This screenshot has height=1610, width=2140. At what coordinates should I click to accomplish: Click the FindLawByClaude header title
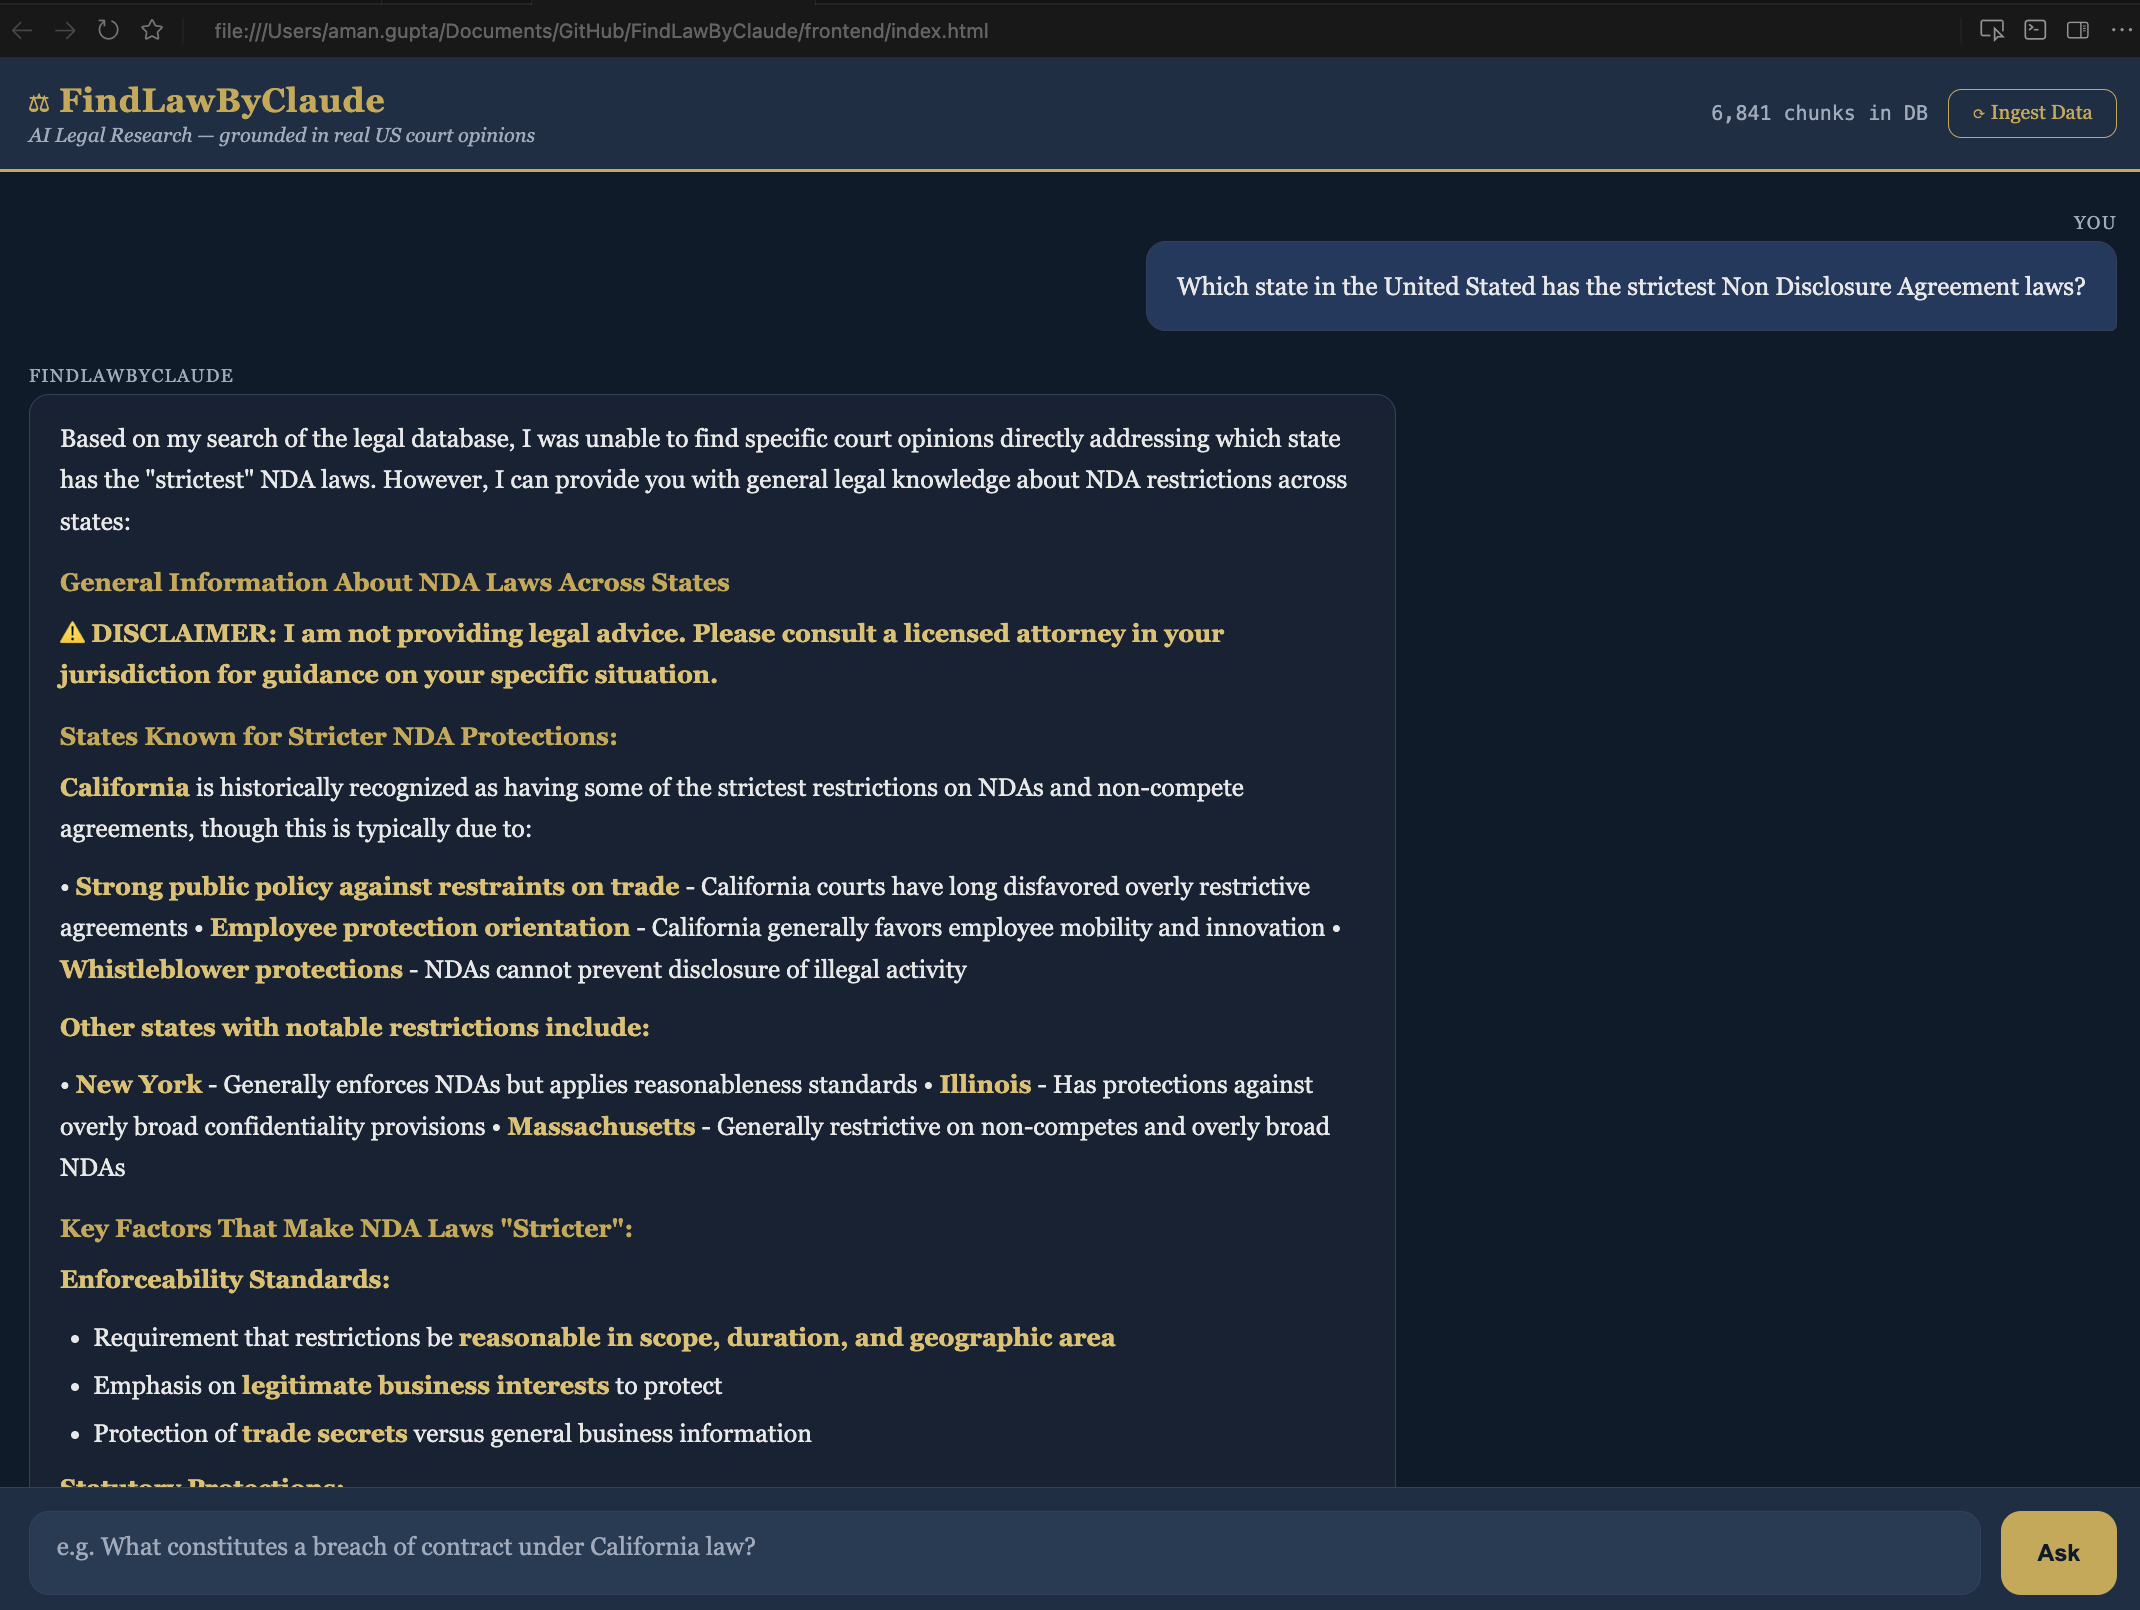click(222, 101)
